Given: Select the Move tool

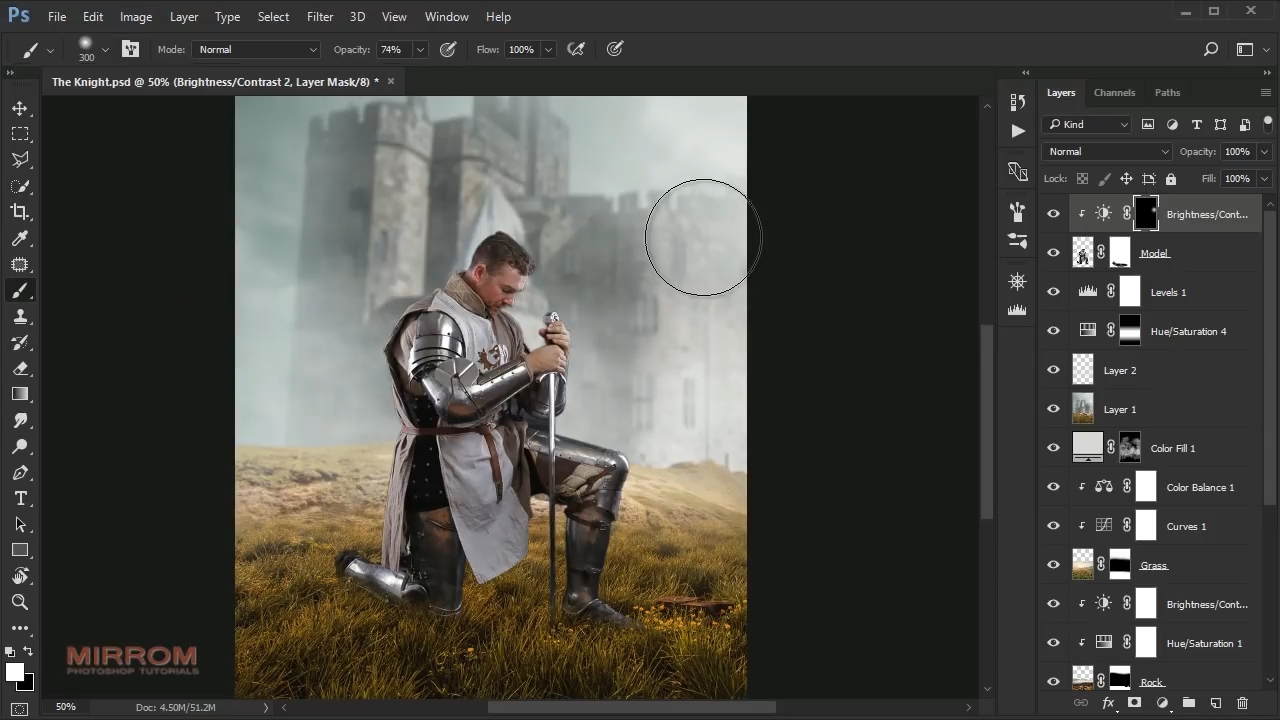Looking at the screenshot, I should [x=20, y=108].
